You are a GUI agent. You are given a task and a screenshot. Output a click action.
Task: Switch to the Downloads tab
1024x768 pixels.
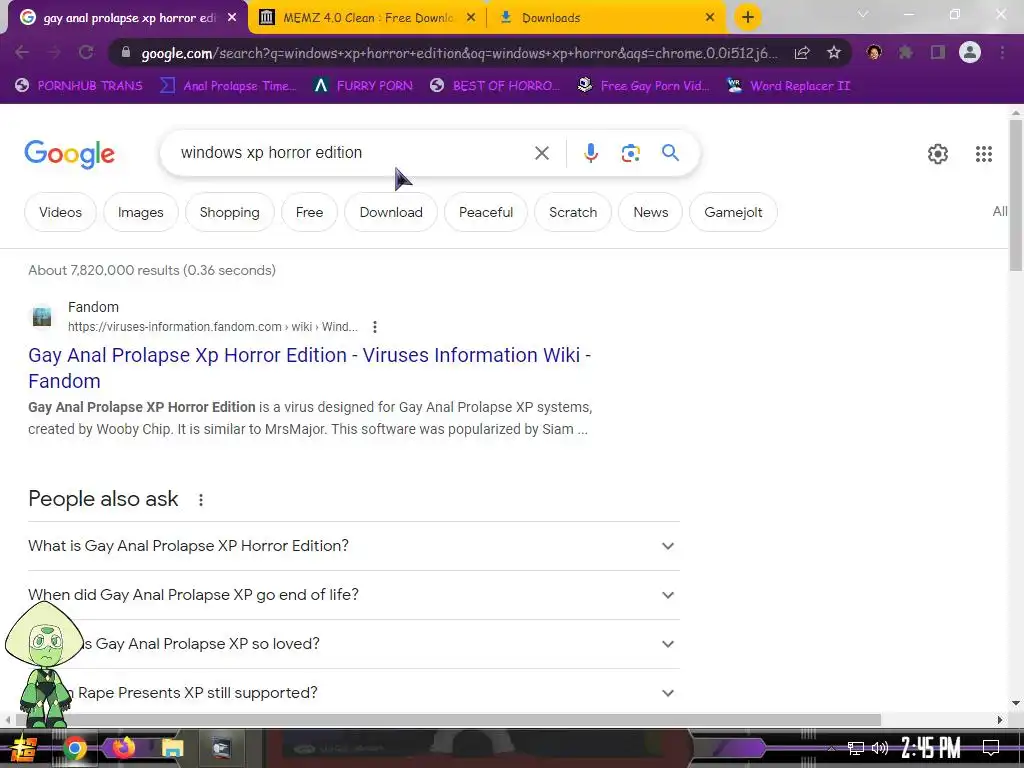607,18
